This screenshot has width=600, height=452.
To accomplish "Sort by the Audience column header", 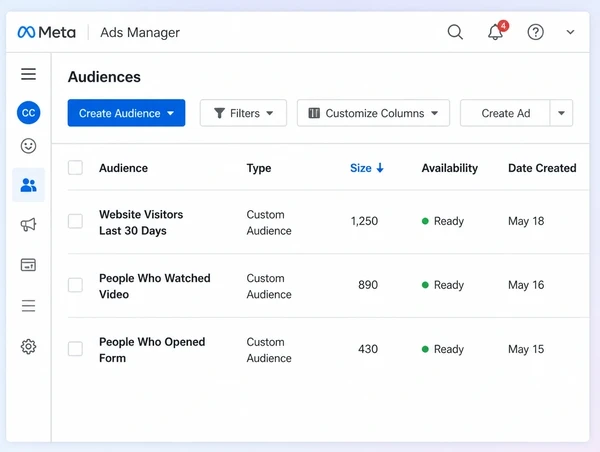I will click(123, 168).
